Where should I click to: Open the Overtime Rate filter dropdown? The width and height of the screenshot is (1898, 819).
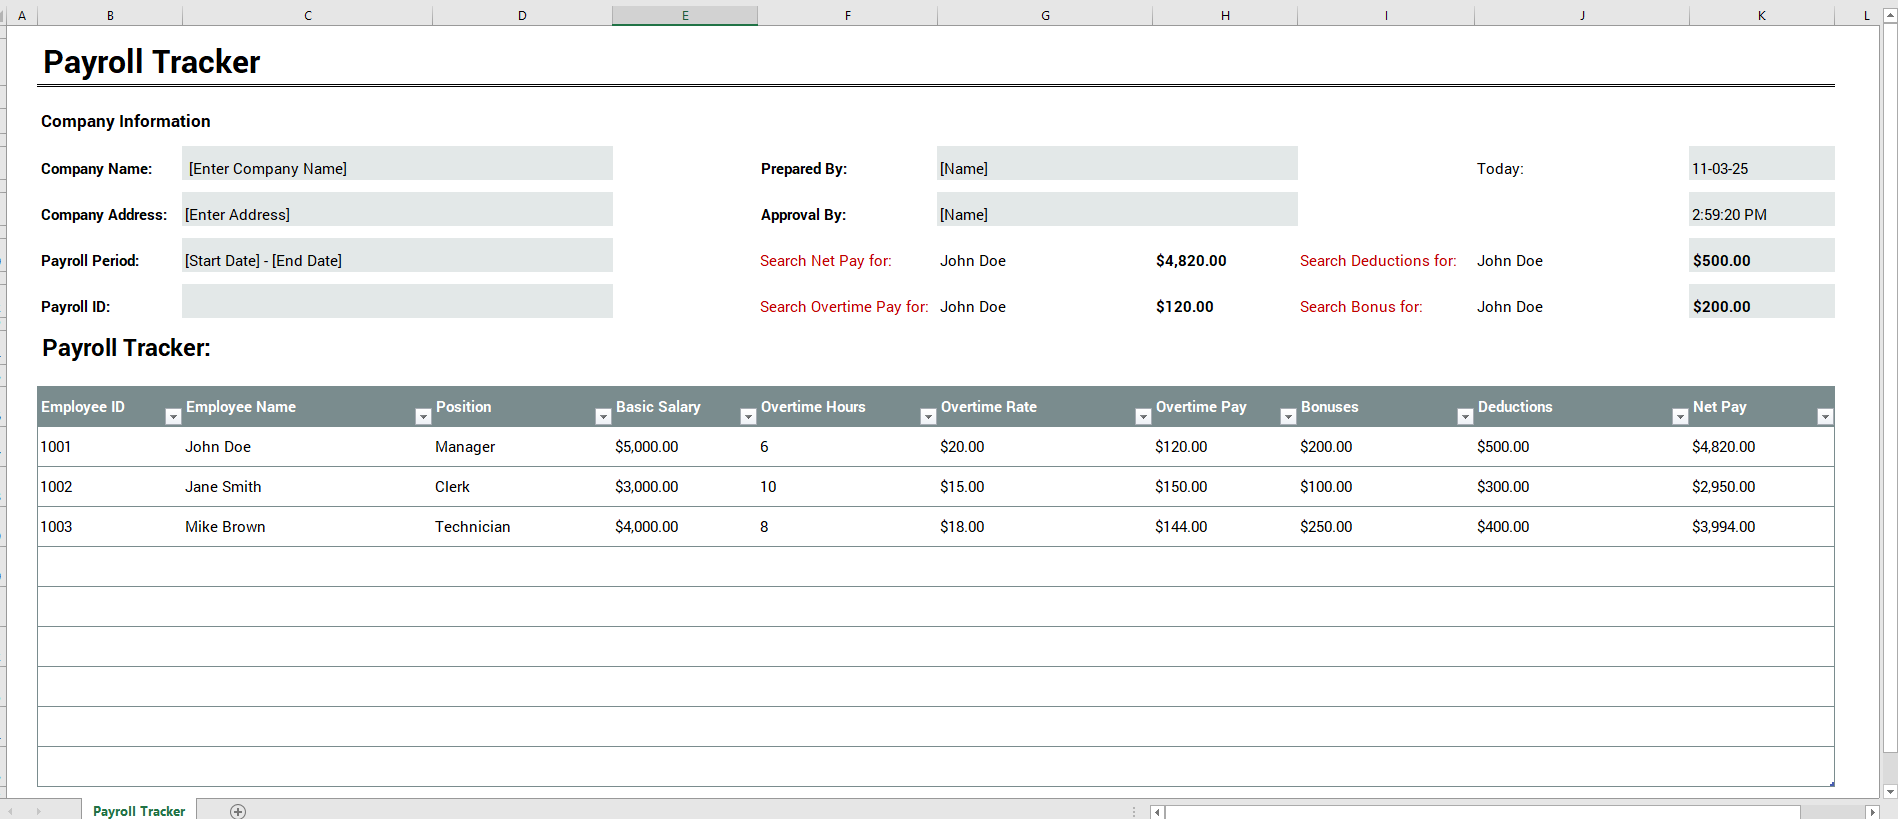click(1143, 417)
